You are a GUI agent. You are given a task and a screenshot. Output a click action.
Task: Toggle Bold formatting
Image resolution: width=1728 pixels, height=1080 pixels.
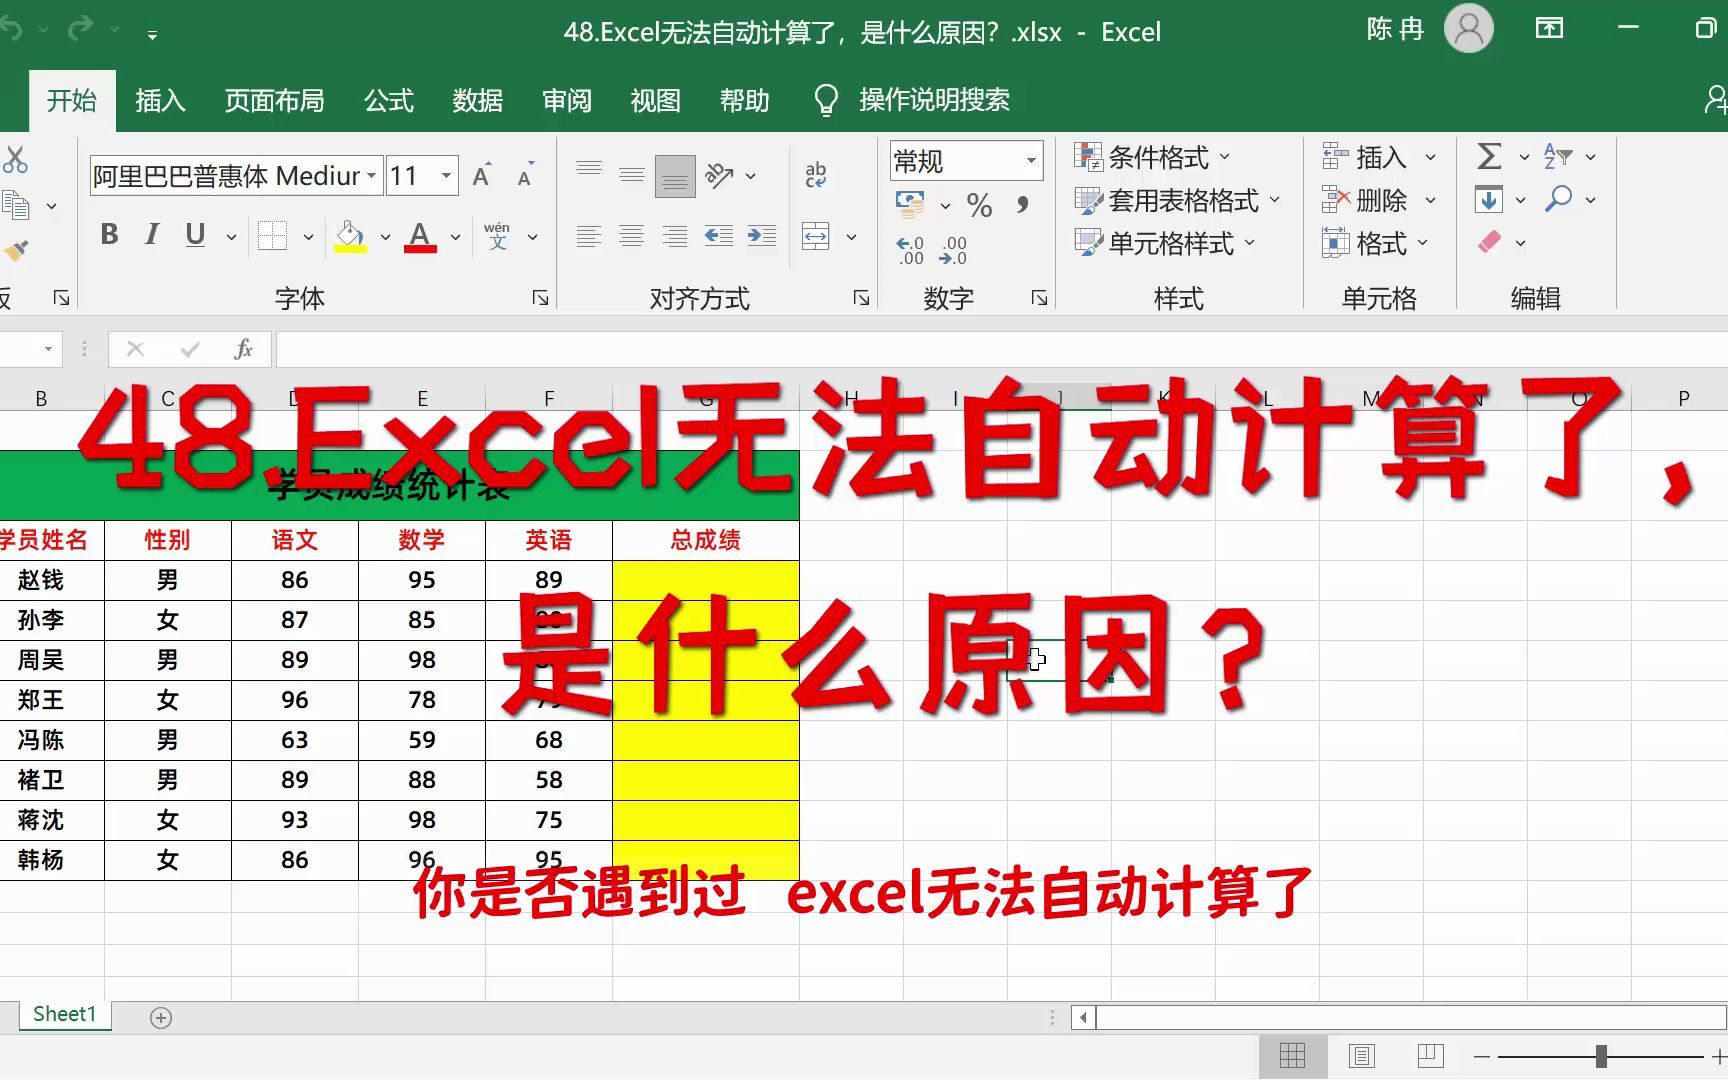click(110, 235)
